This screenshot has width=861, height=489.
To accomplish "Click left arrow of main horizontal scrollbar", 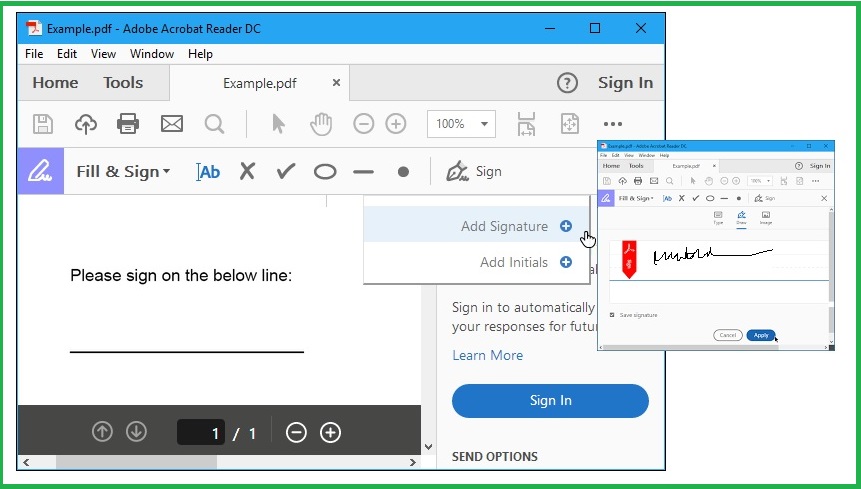I will (x=25, y=462).
